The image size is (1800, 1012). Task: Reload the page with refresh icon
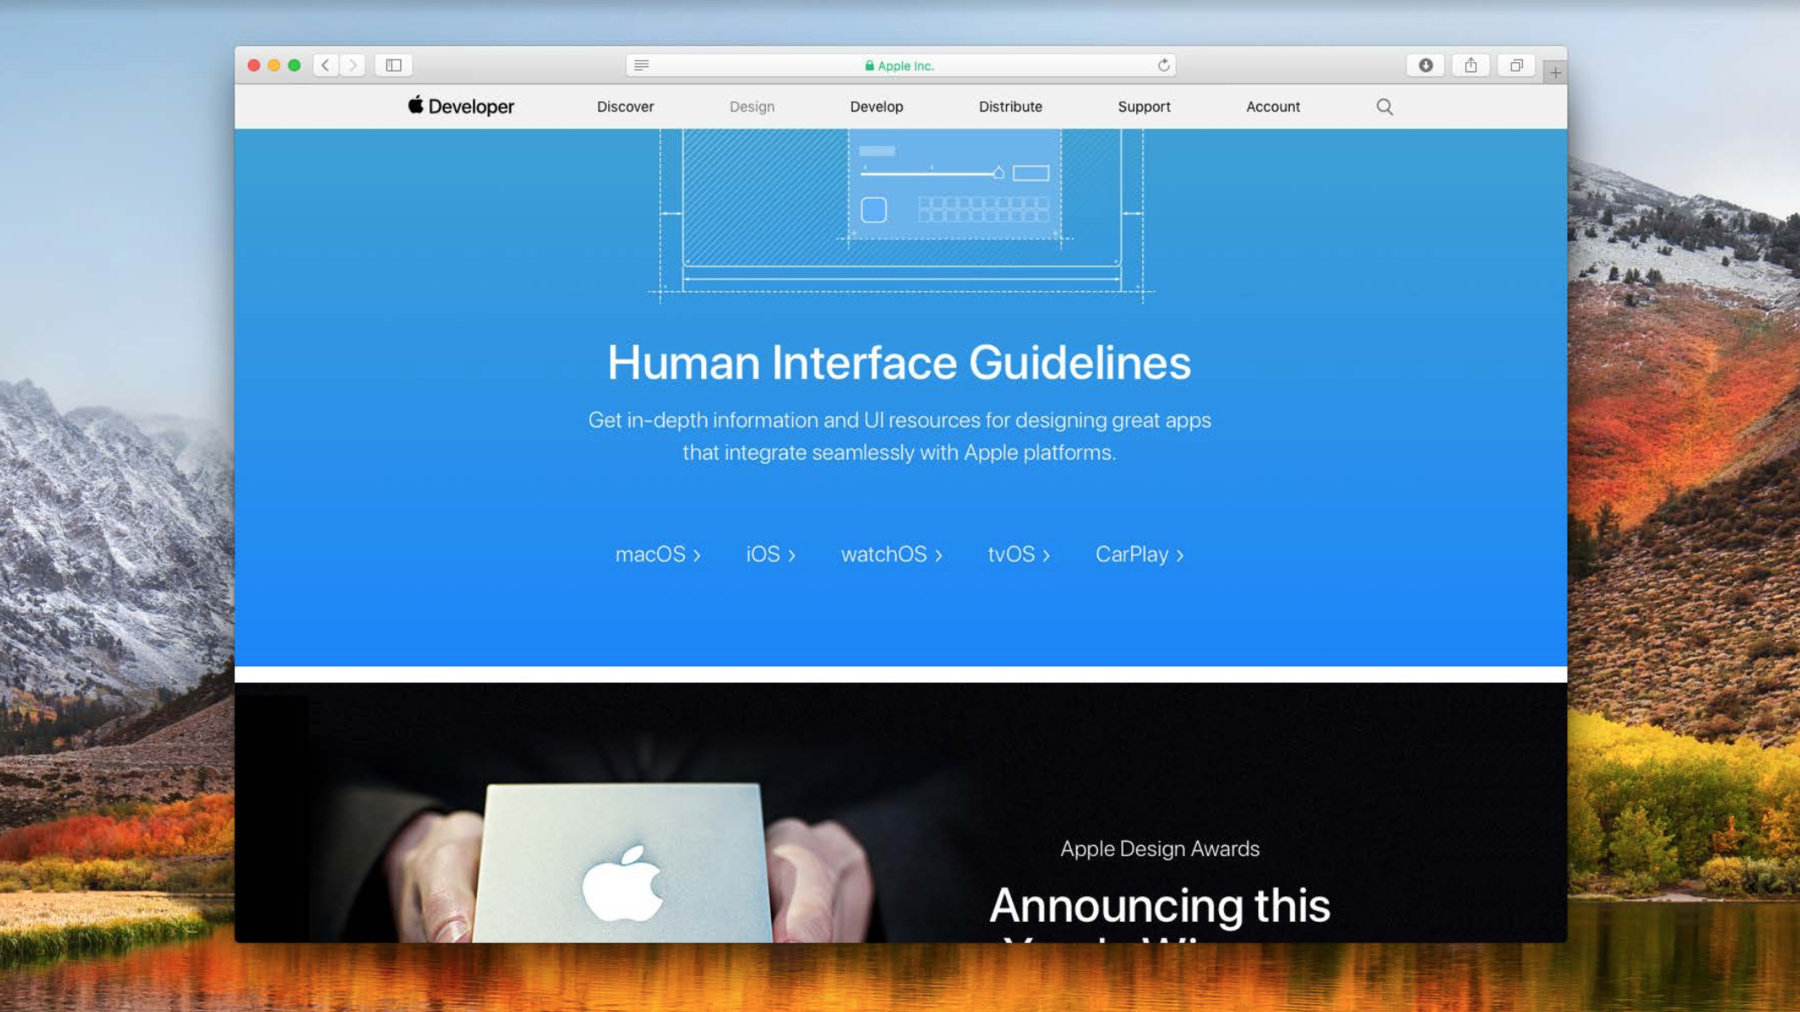pos(1163,65)
